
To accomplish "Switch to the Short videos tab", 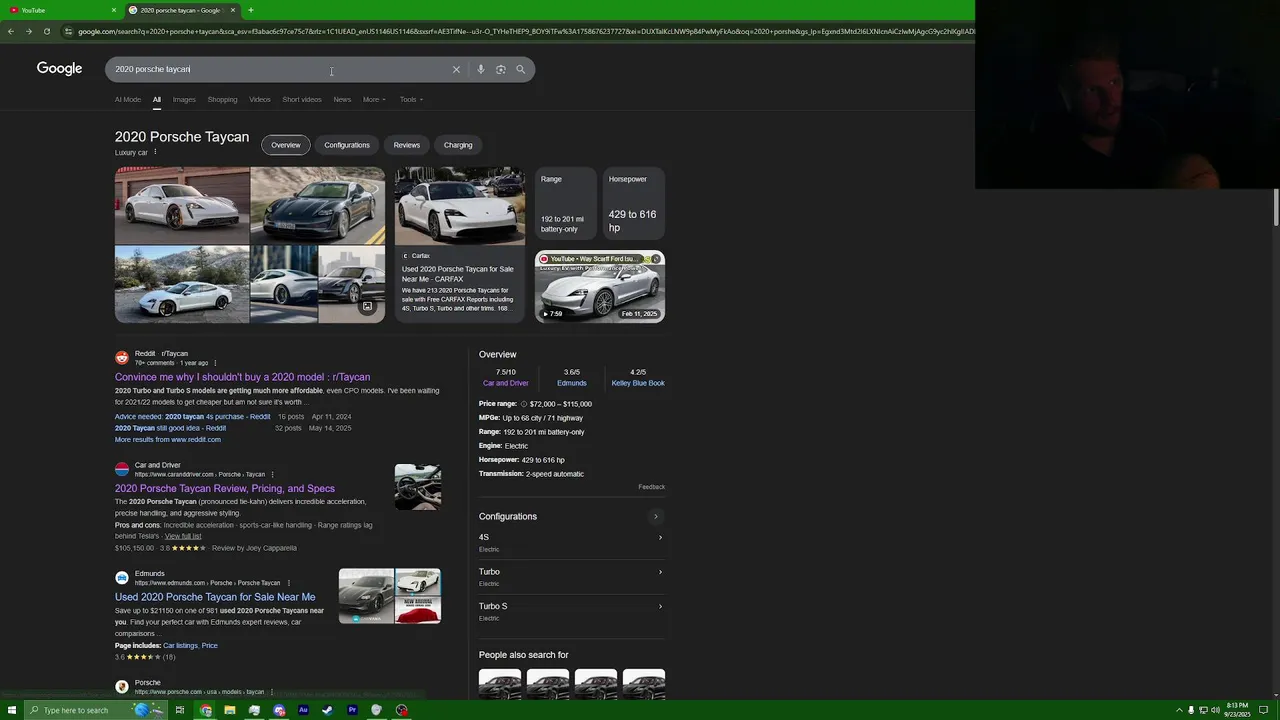I will 302,99.
